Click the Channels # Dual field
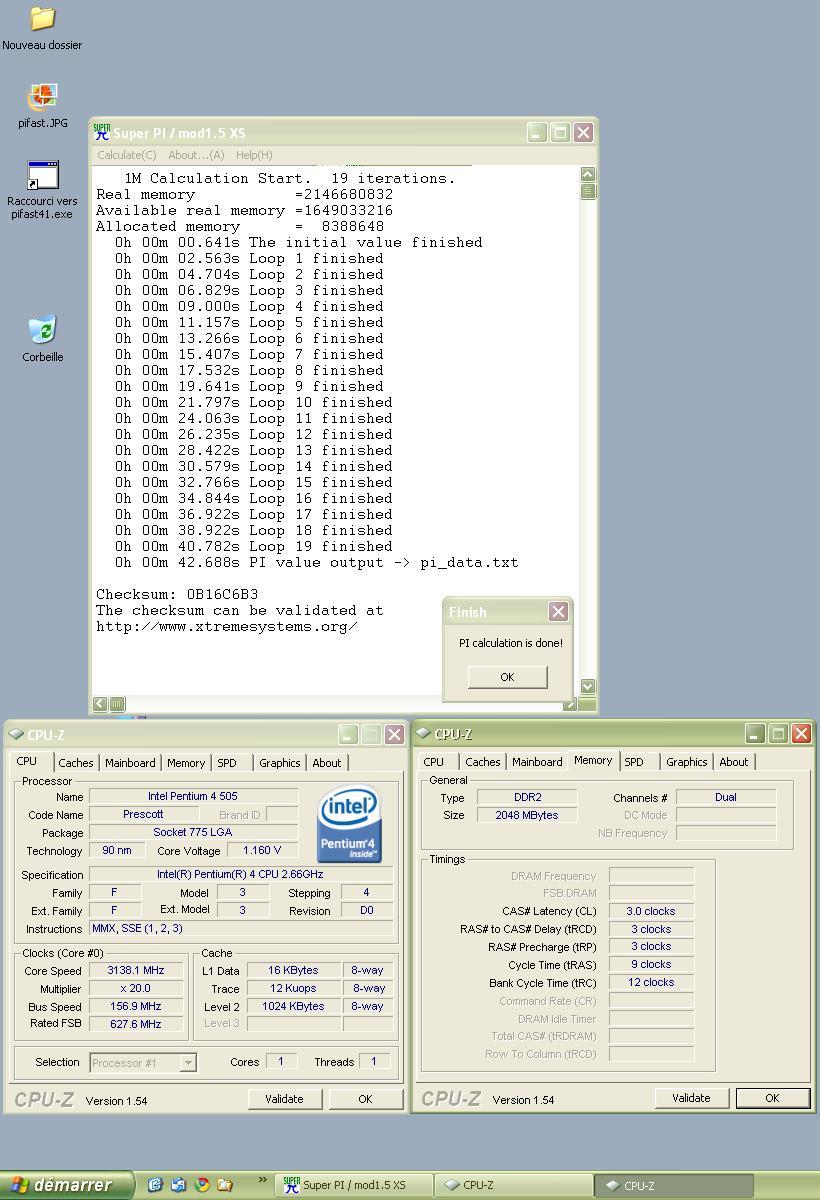 click(x=726, y=797)
